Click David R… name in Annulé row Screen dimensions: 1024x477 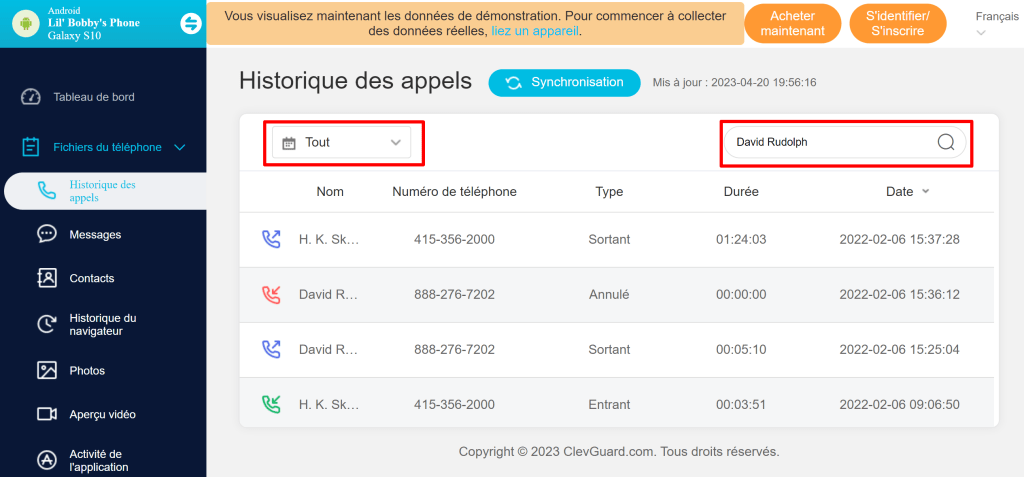coord(328,295)
